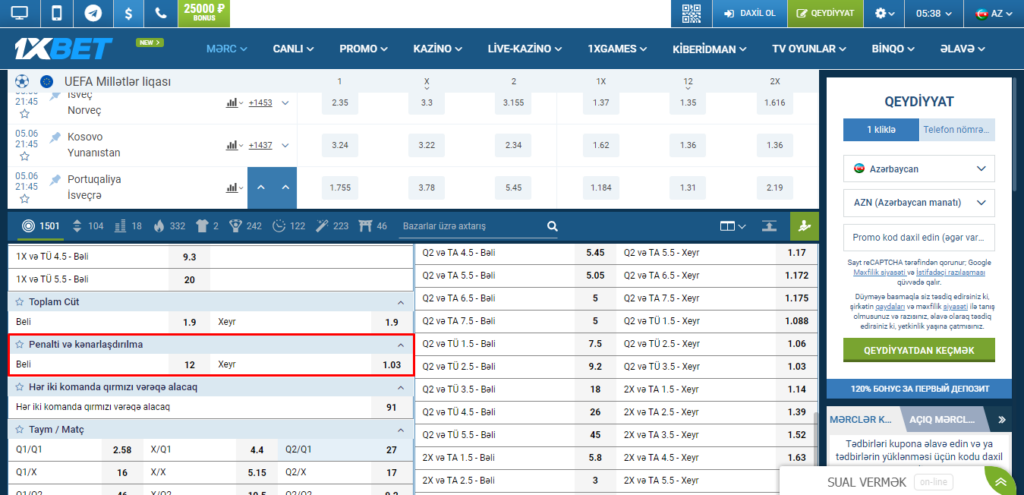This screenshot has height=495, width=1024.
Task: Open the column layout dropdown
Action: 733,226
